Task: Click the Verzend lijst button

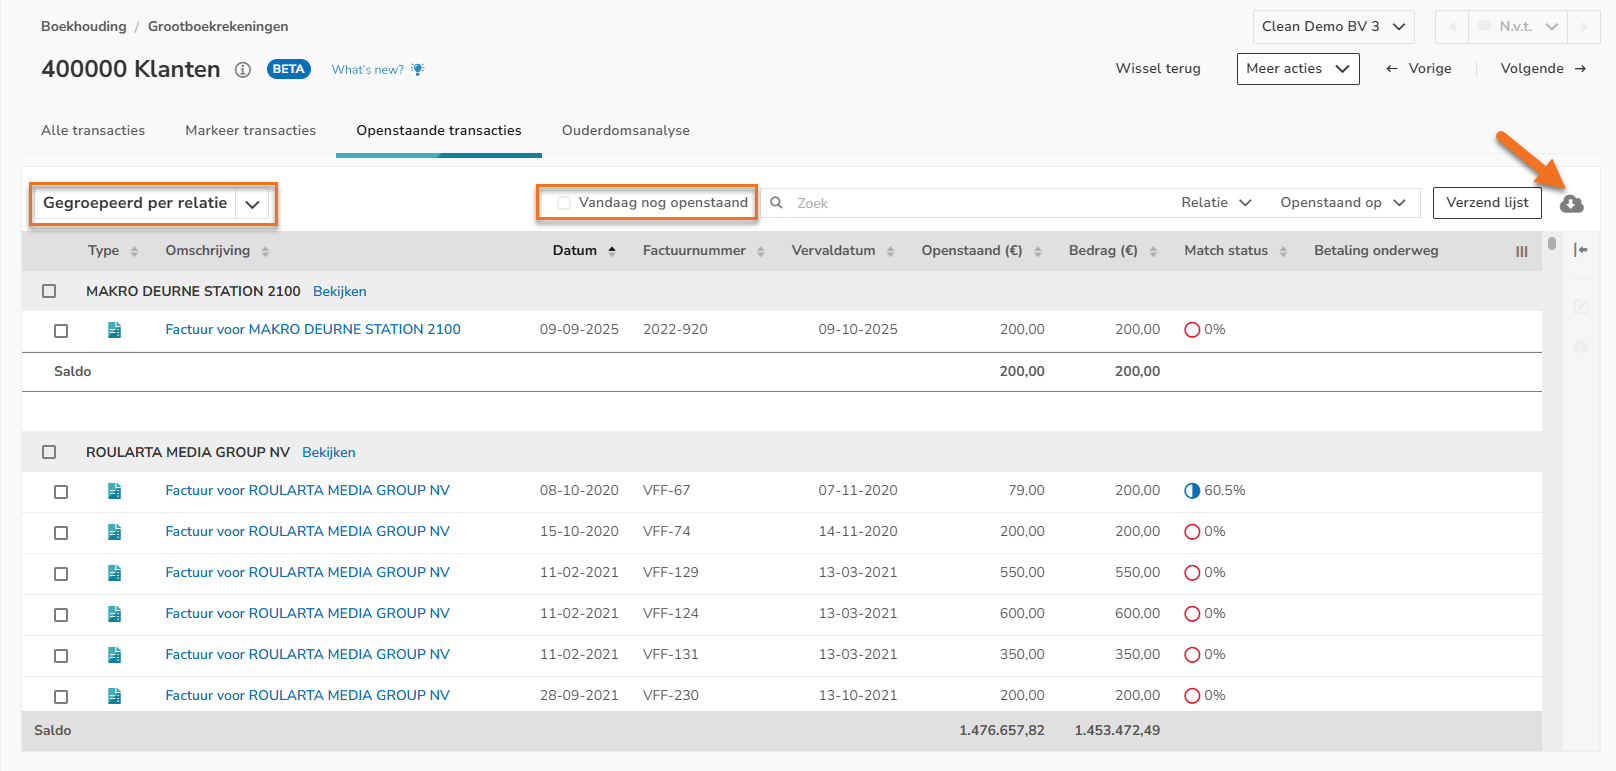Action: [1486, 203]
